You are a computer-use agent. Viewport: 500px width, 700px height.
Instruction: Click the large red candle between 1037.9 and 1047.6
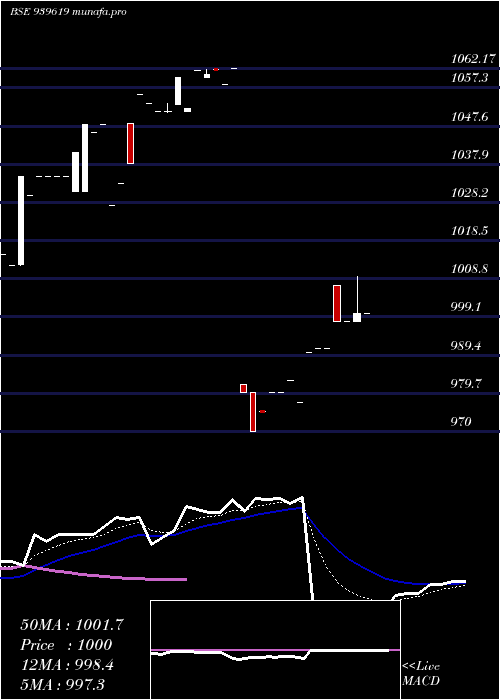pyautogui.click(x=130, y=143)
